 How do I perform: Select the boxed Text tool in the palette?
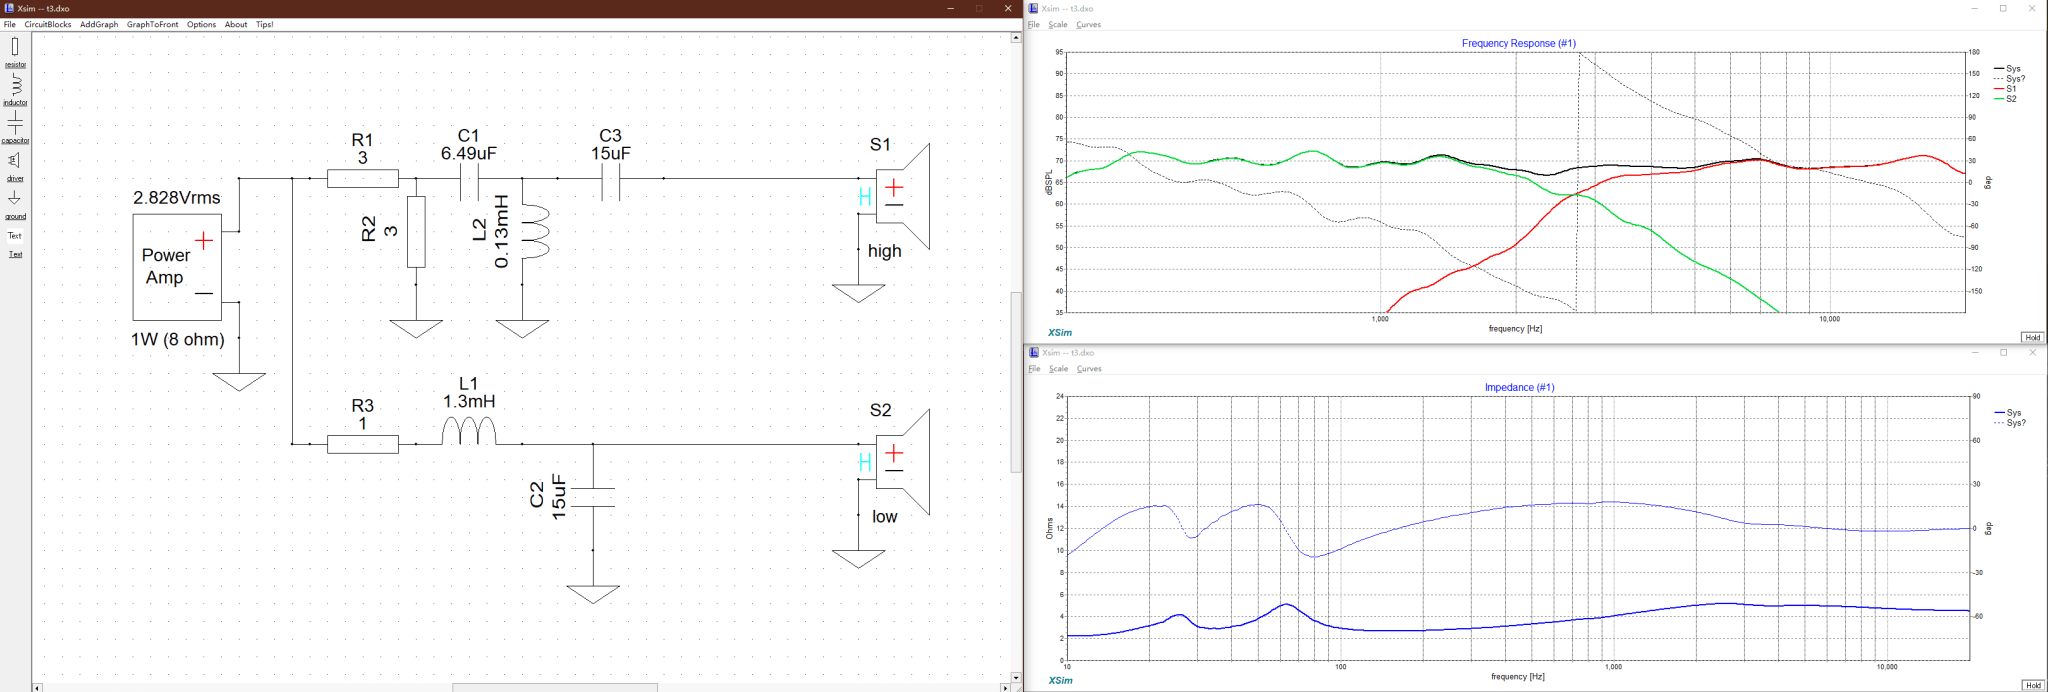pyautogui.click(x=15, y=236)
